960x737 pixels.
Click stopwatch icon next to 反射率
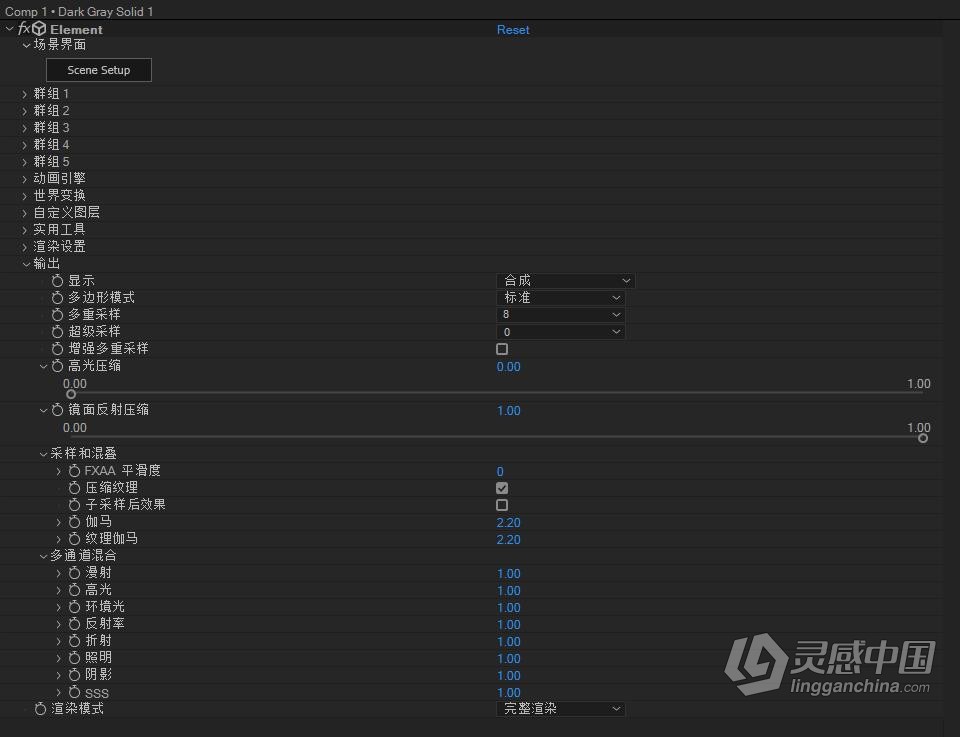click(75, 624)
